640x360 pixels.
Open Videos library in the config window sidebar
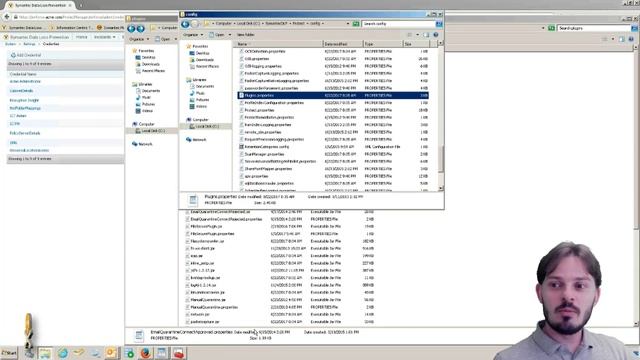201,106
